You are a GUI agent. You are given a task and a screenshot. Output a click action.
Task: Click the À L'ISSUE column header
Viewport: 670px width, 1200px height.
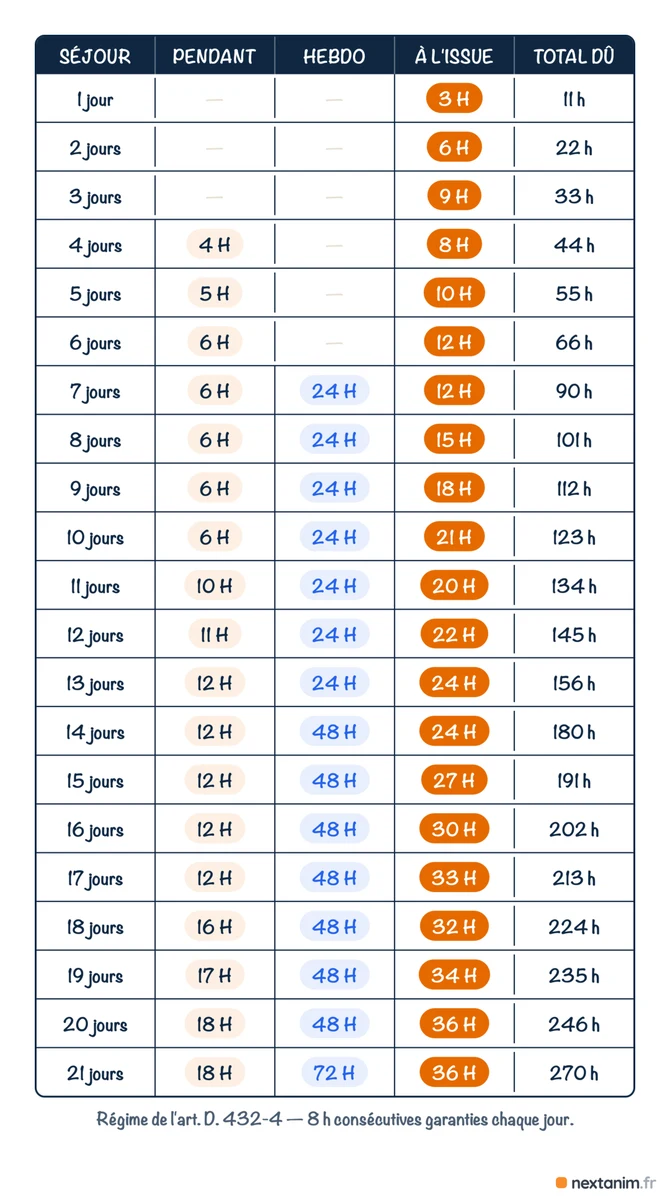coord(454,56)
